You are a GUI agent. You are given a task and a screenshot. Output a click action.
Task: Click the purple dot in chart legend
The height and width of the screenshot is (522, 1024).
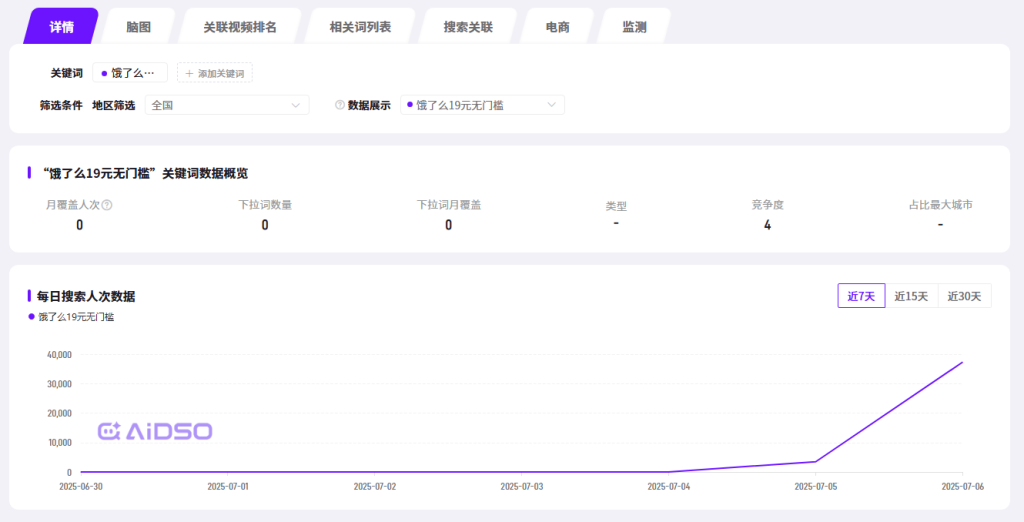click(x=31, y=317)
